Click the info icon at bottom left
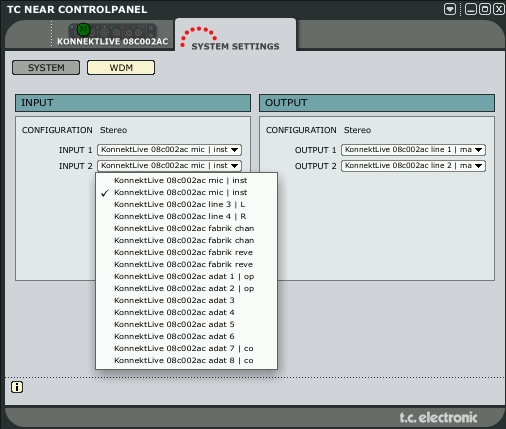 coord(17,387)
